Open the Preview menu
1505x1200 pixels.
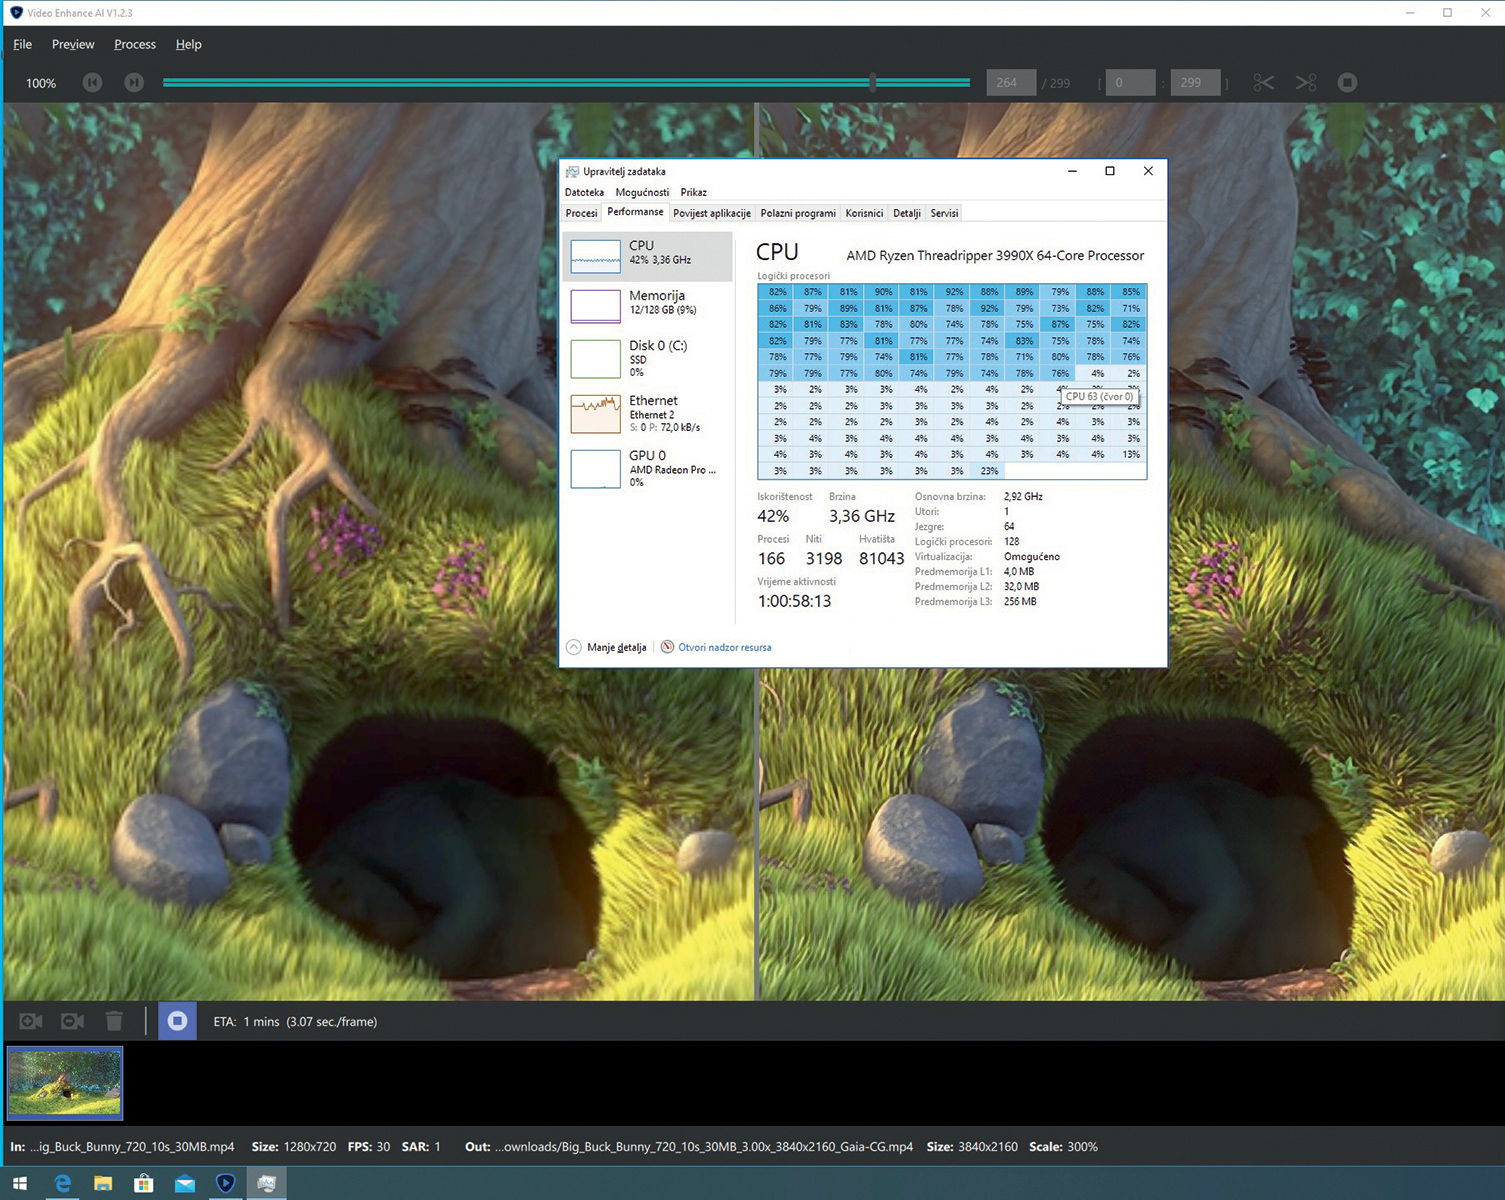point(73,44)
